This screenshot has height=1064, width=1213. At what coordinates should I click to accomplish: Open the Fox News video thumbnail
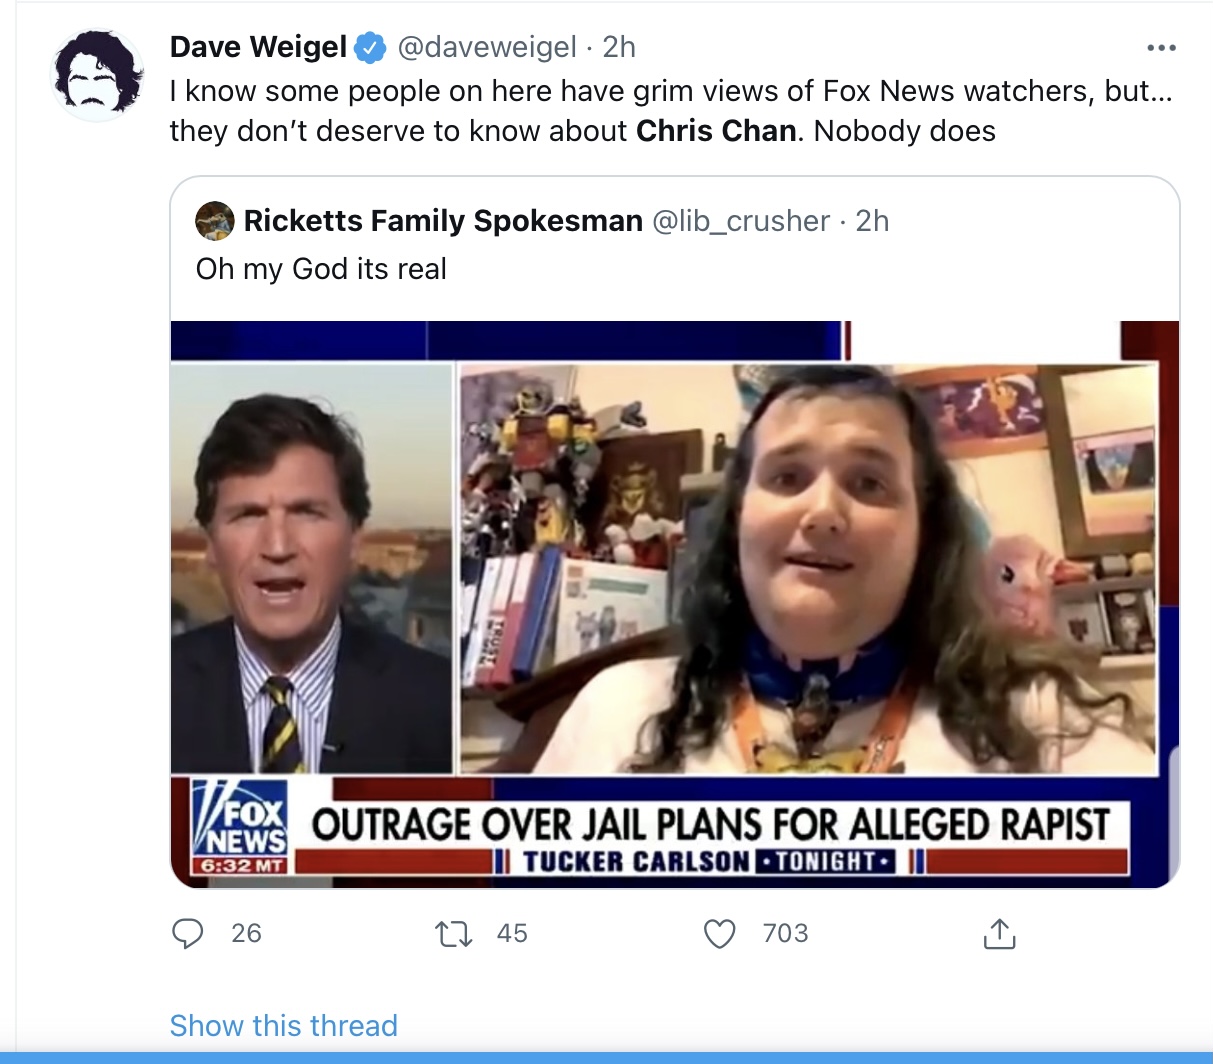(675, 604)
